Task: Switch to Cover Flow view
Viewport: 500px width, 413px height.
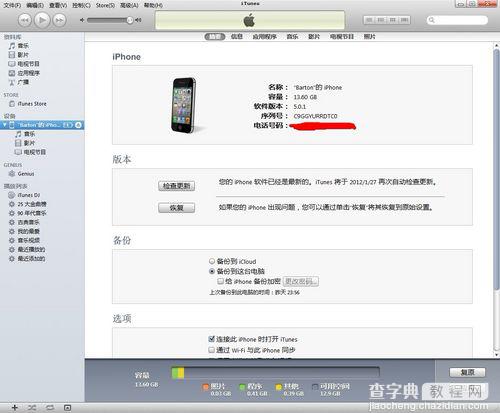Action: (404, 20)
